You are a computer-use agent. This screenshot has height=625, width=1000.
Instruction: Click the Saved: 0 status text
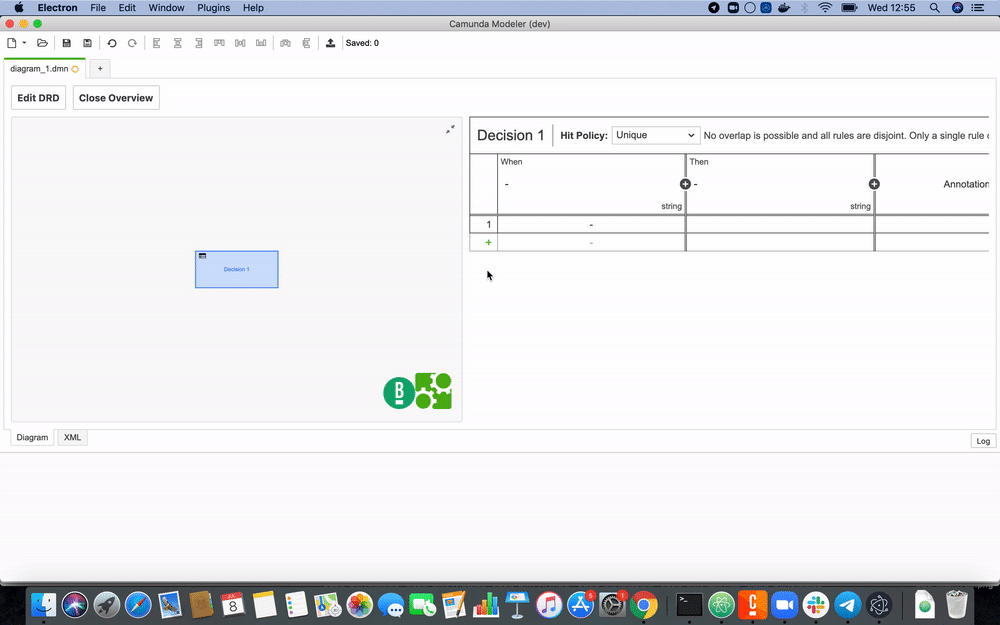(x=362, y=43)
